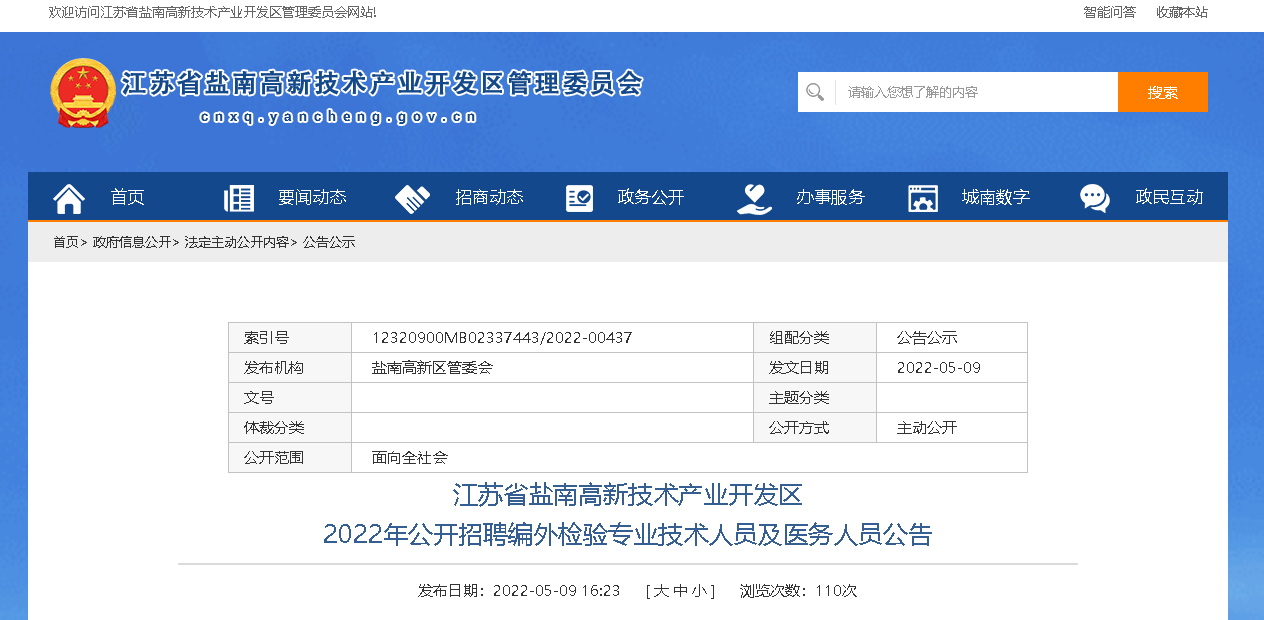Click the 公开方式 label cell
The image size is (1264, 620).
(815, 428)
